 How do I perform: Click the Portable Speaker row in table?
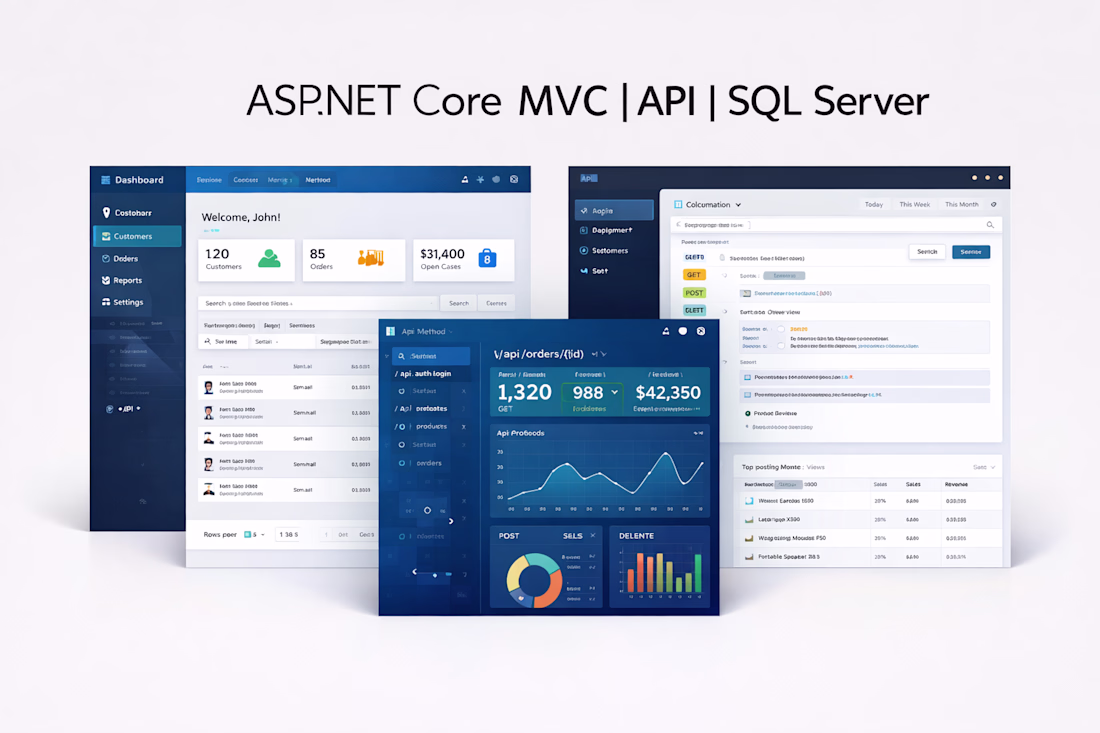pos(870,557)
